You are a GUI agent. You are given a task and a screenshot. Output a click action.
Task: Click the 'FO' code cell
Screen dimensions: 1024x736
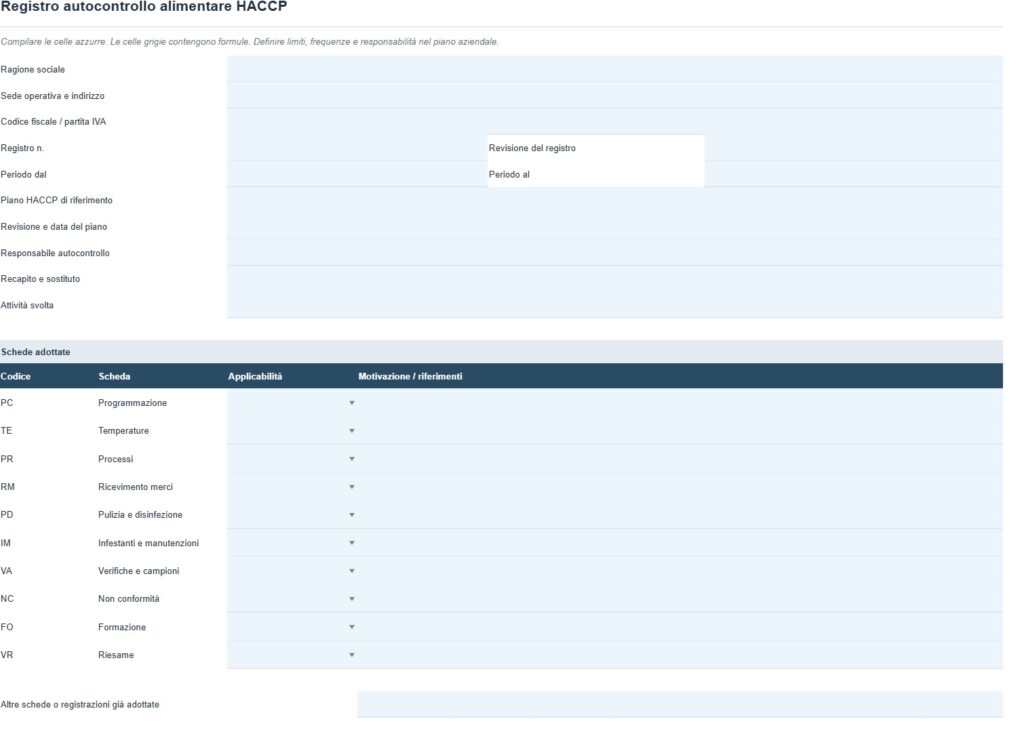pos(7,627)
